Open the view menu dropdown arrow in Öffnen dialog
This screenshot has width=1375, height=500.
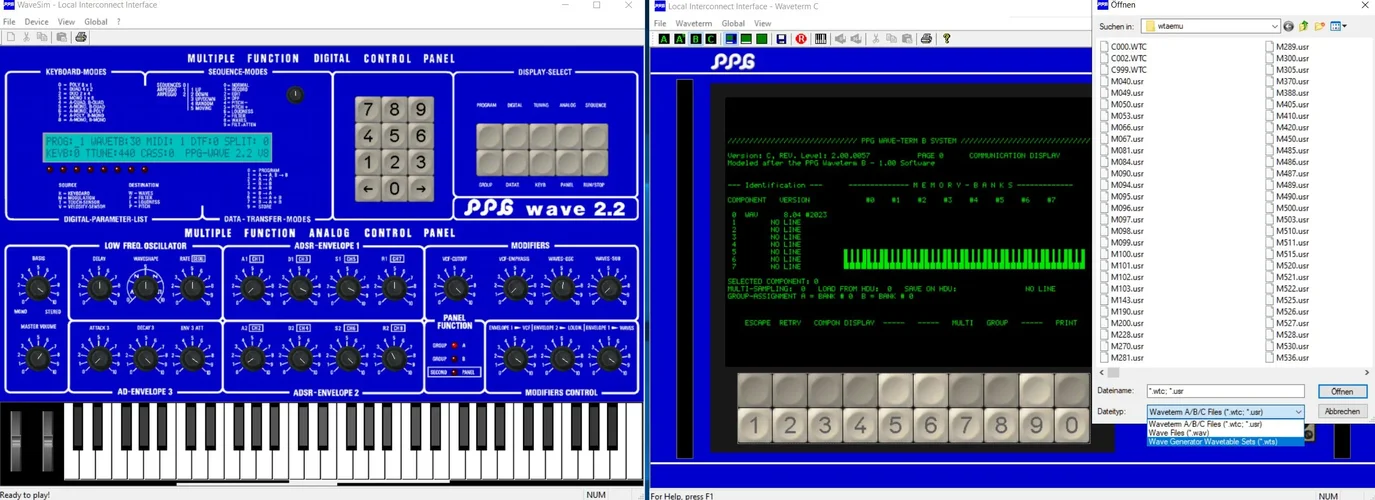click(x=1345, y=26)
